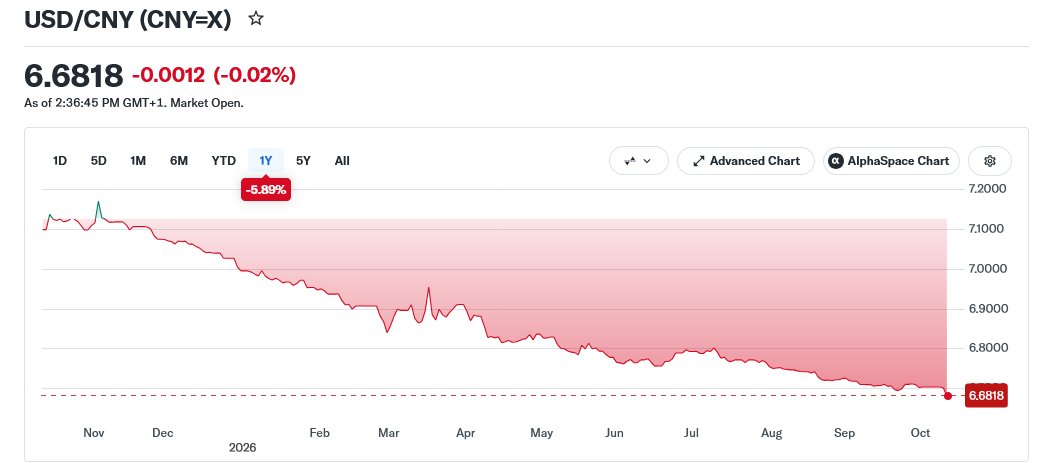Add USD/CNY to watchlist with star icon
This screenshot has height=463, width=1046.
coord(255,19)
